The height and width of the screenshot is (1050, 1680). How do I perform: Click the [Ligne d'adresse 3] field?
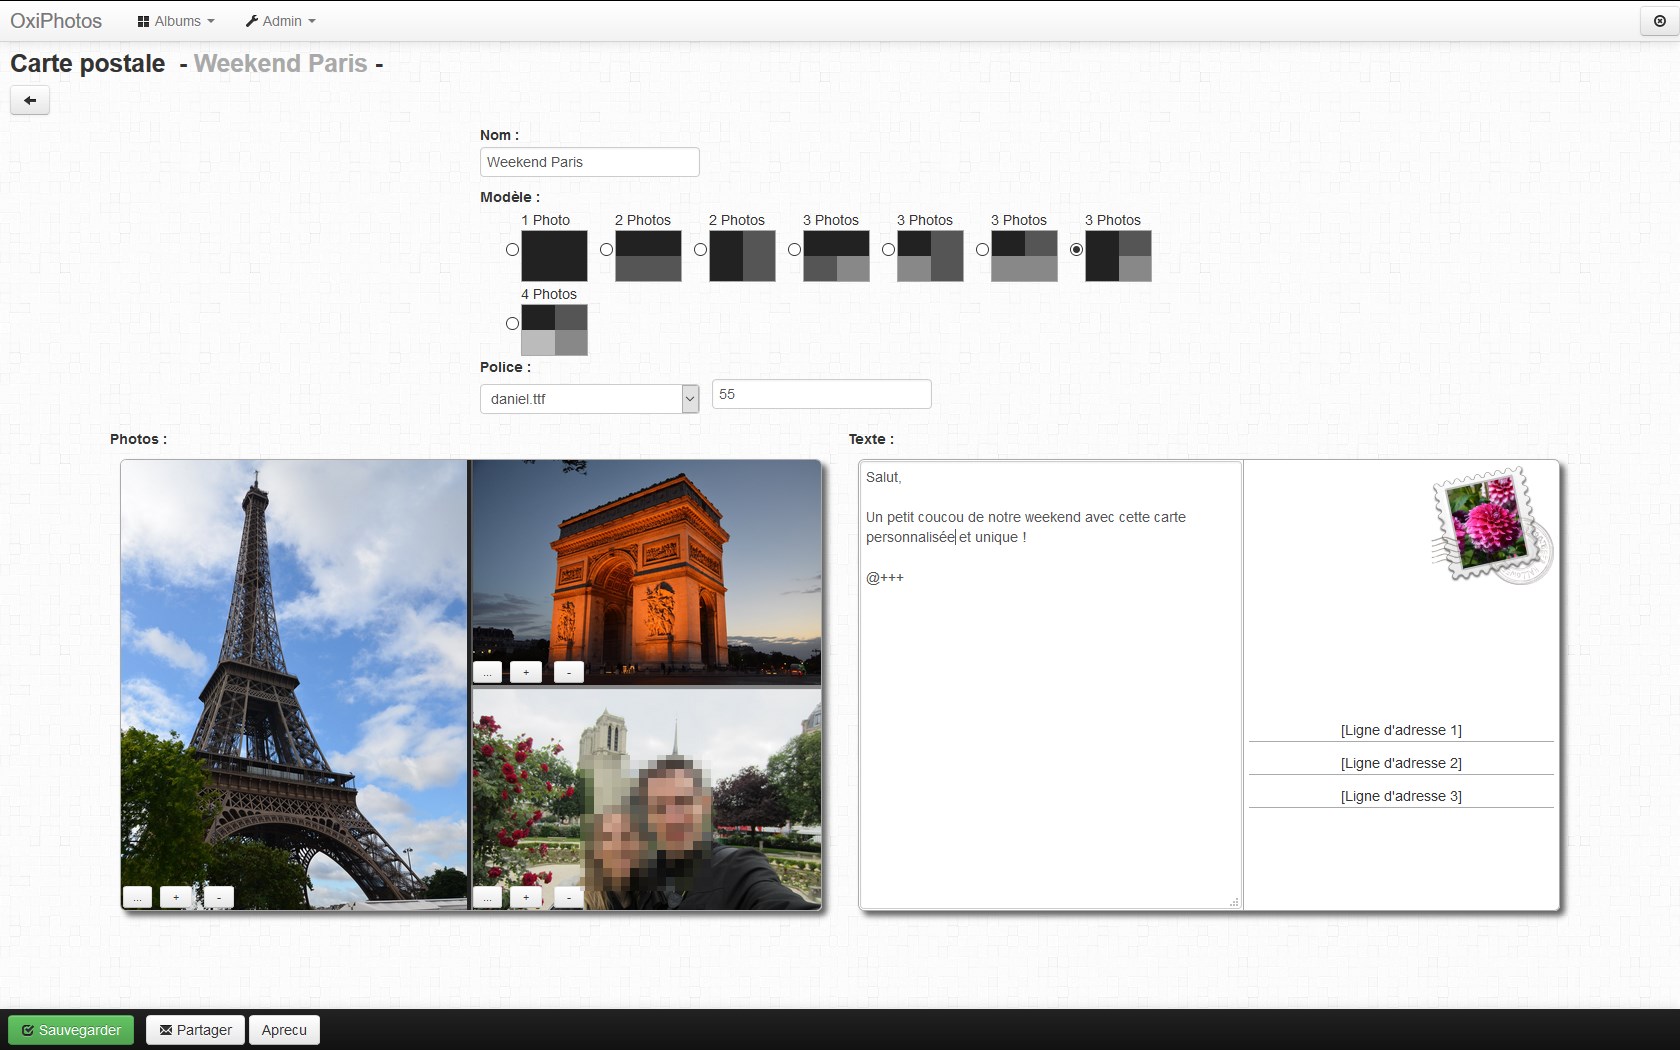pyautogui.click(x=1401, y=796)
